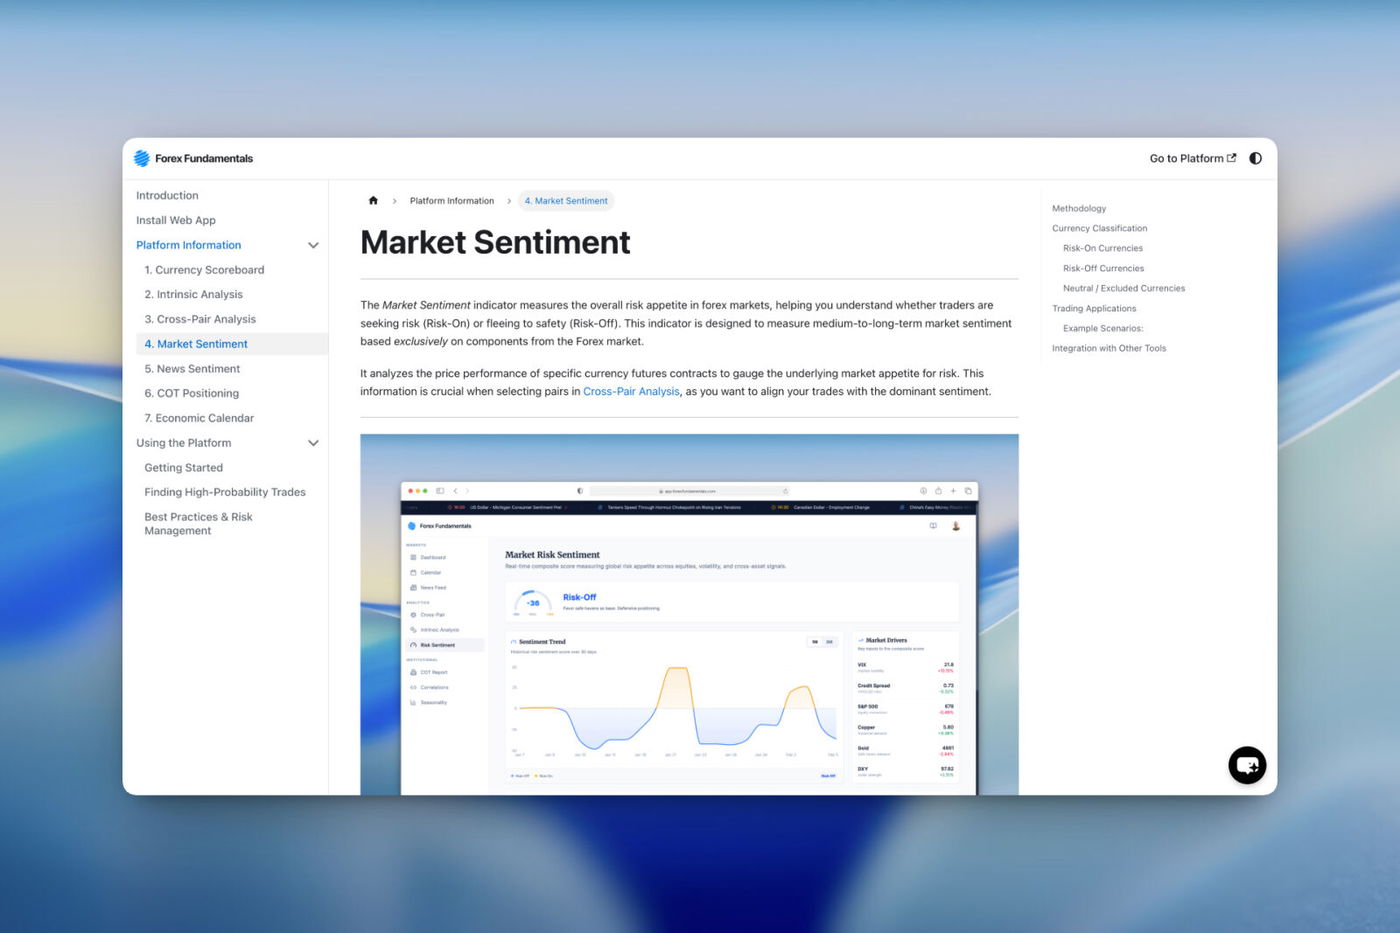Collapse the Platform Information section chevron

pos(313,245)
